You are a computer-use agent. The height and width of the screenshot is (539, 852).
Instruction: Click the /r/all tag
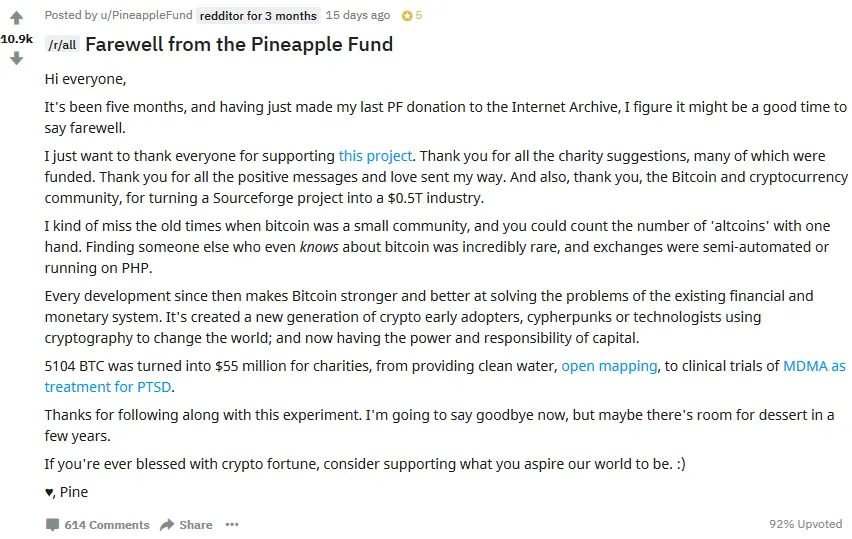(62, 45)
